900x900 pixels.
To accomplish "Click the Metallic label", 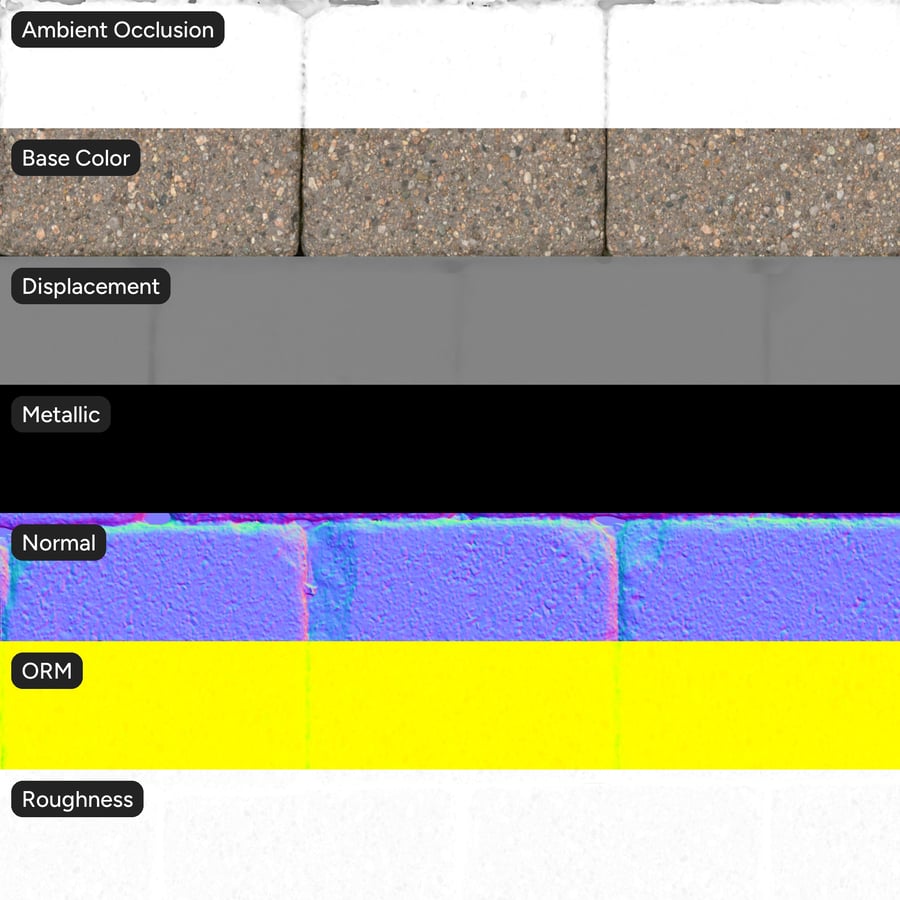I will pyautogui.click(x=60, y=414).
